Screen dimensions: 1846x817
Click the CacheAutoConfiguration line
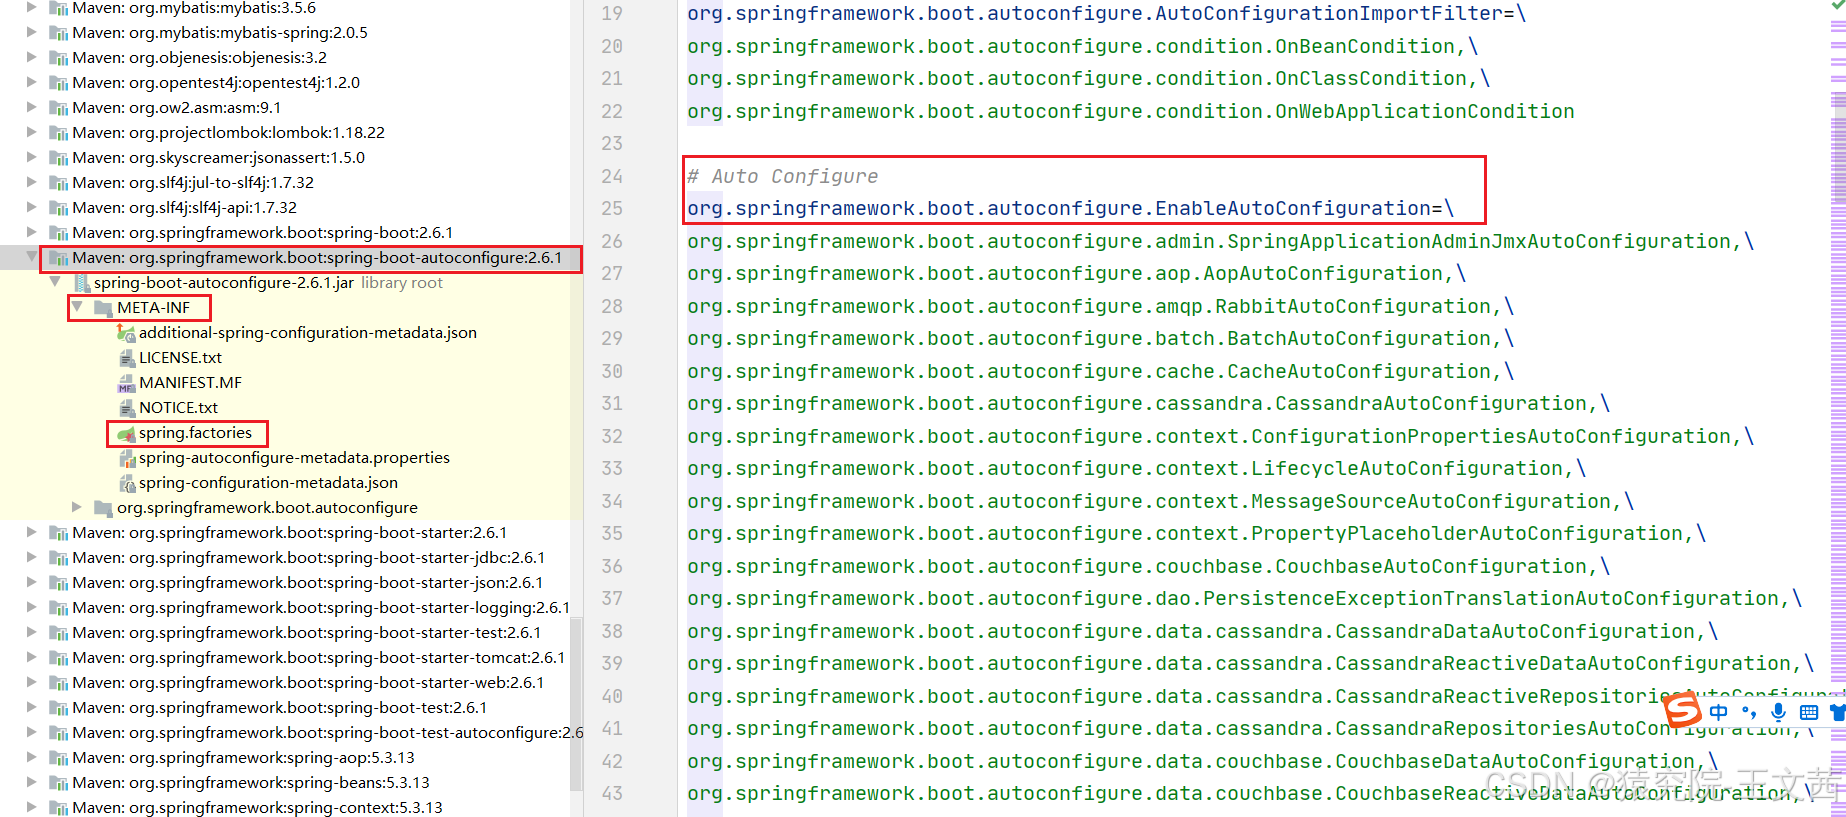coord(1100,372)
